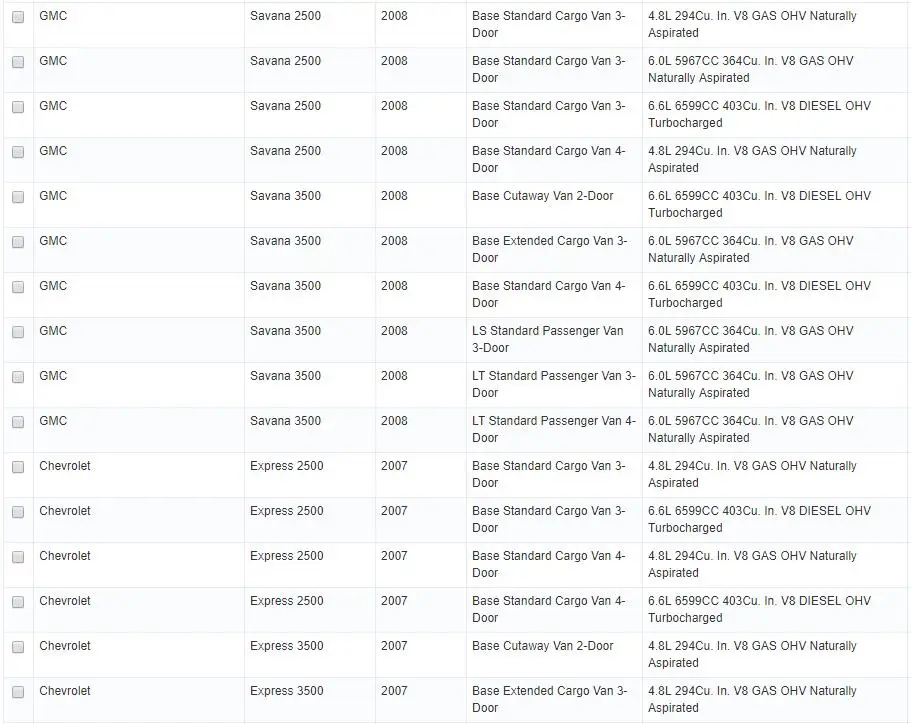Screen dimensions: 911x724
Task: Click '2008' in LT Passenger Van 3-Door row
Action: 394,375
